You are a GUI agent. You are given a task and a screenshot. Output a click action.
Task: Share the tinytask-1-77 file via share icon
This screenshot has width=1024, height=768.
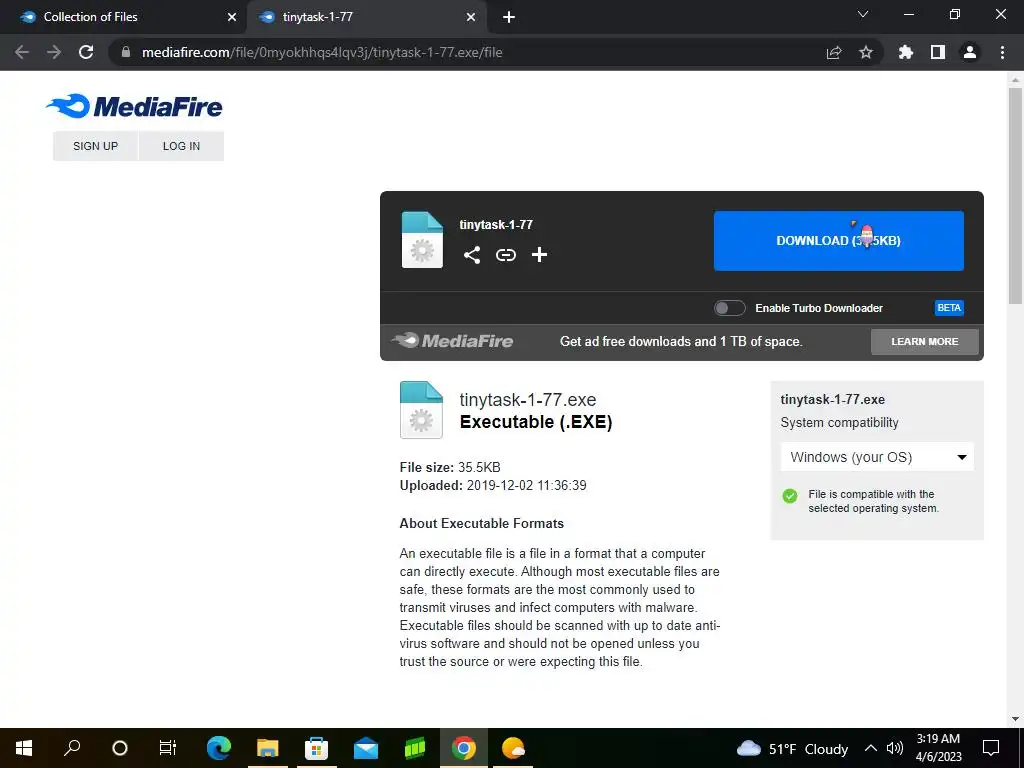click(x=472, y=255)
